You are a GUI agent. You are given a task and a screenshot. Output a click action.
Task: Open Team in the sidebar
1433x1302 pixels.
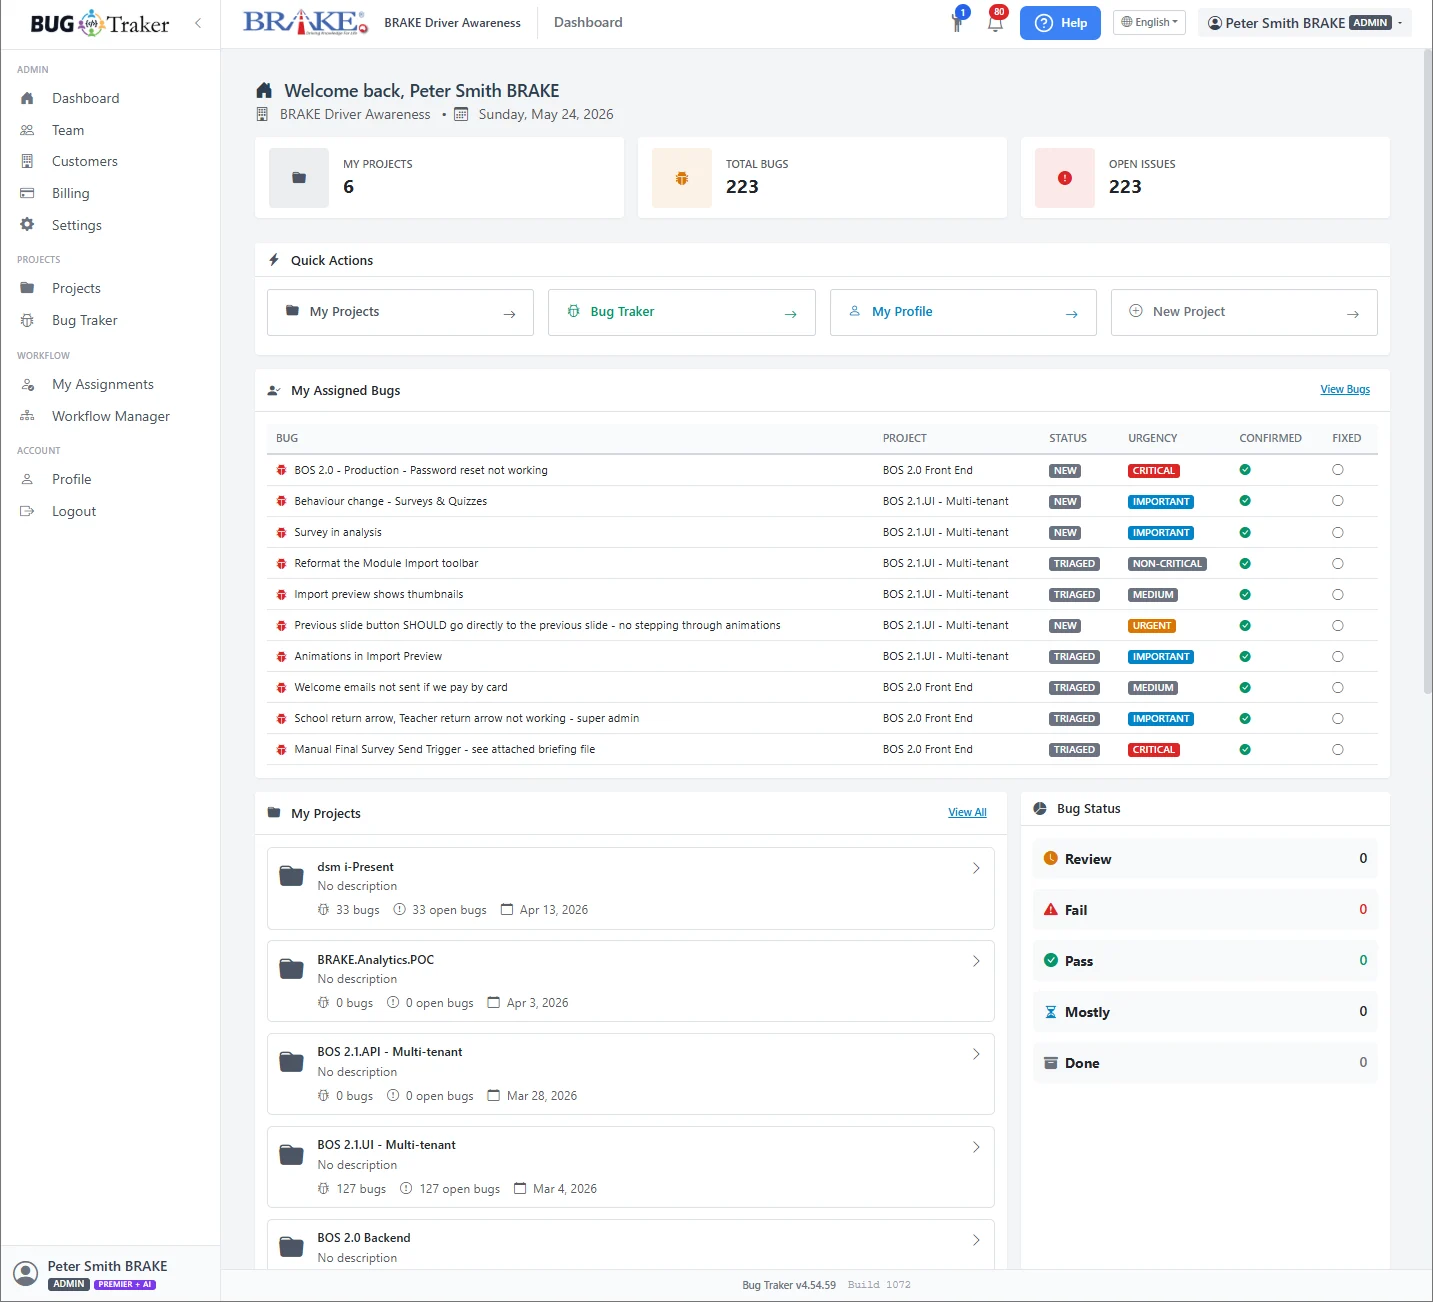point(68,130)
